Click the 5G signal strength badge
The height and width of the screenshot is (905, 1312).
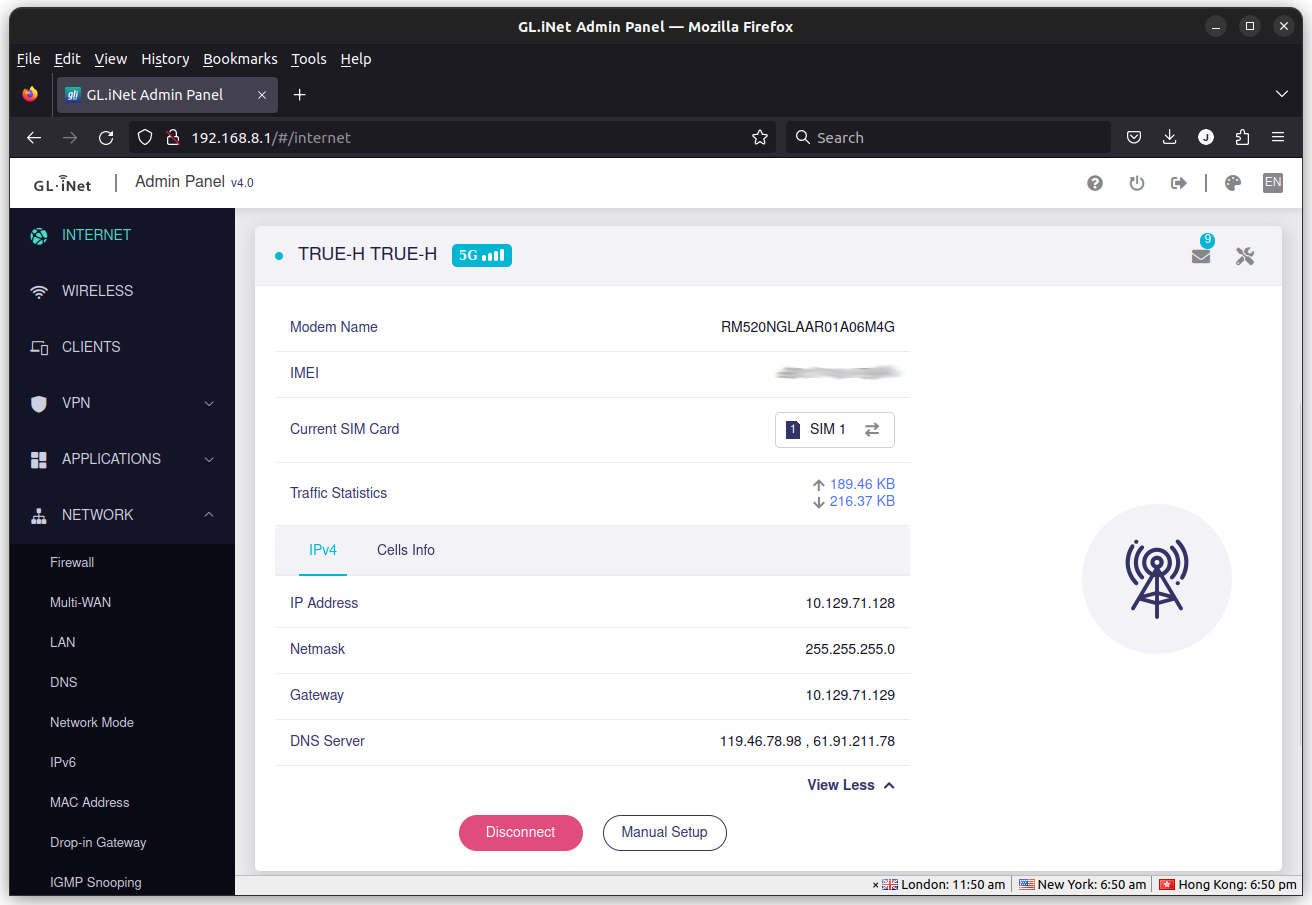click(482, 255)
